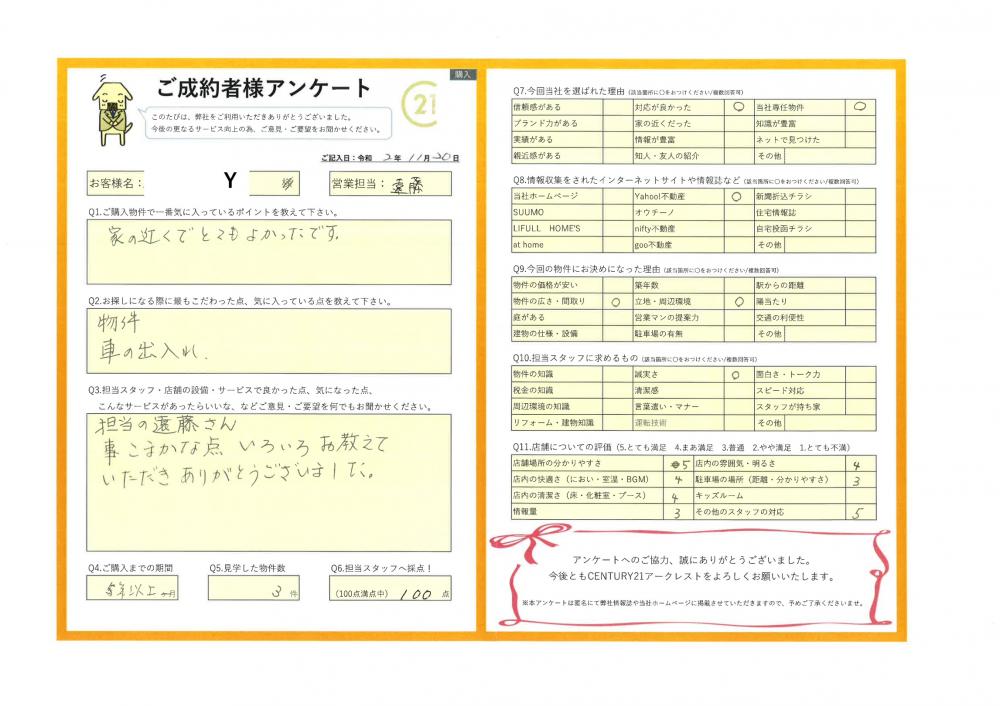
Task: Click the 購入 tab label at top
Action: tap(463, 75)
